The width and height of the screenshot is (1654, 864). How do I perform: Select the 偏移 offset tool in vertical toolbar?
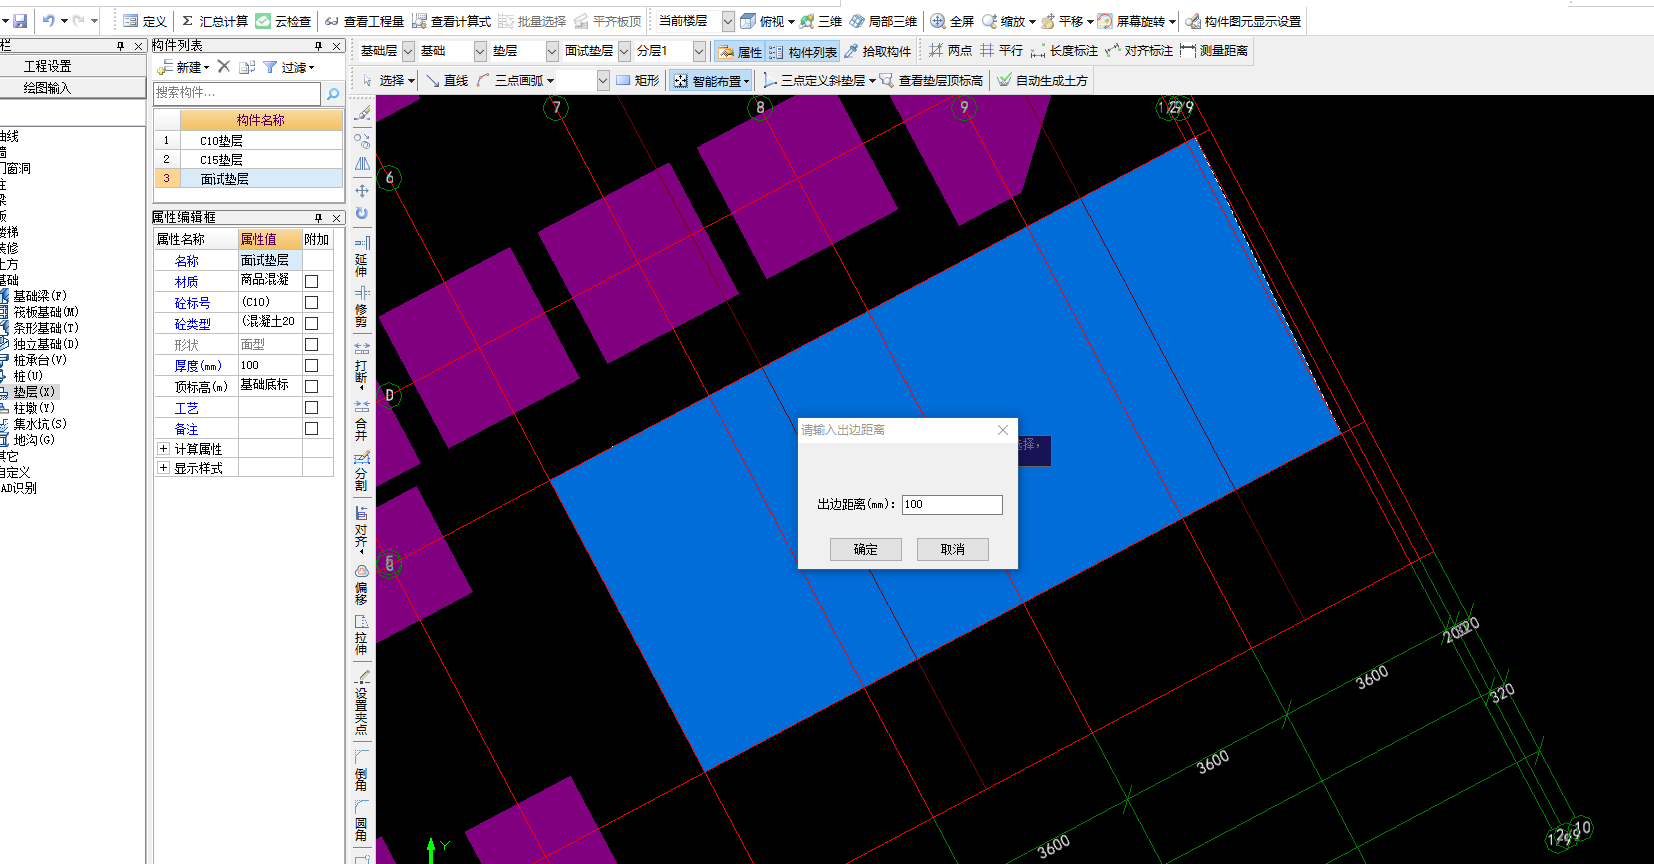tap(362, 585)
